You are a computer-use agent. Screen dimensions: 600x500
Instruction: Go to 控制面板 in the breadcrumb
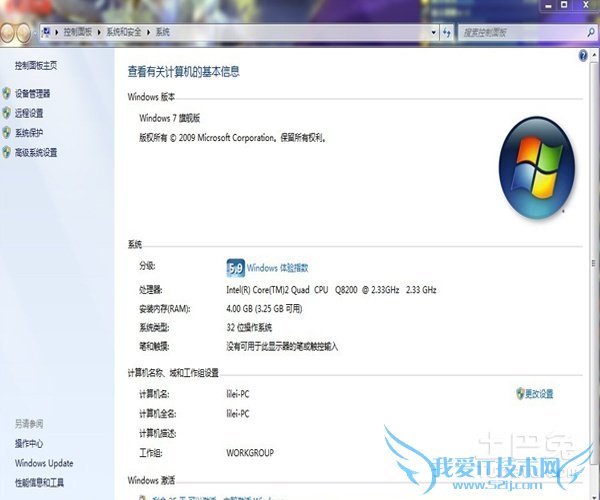pos(78,32)
